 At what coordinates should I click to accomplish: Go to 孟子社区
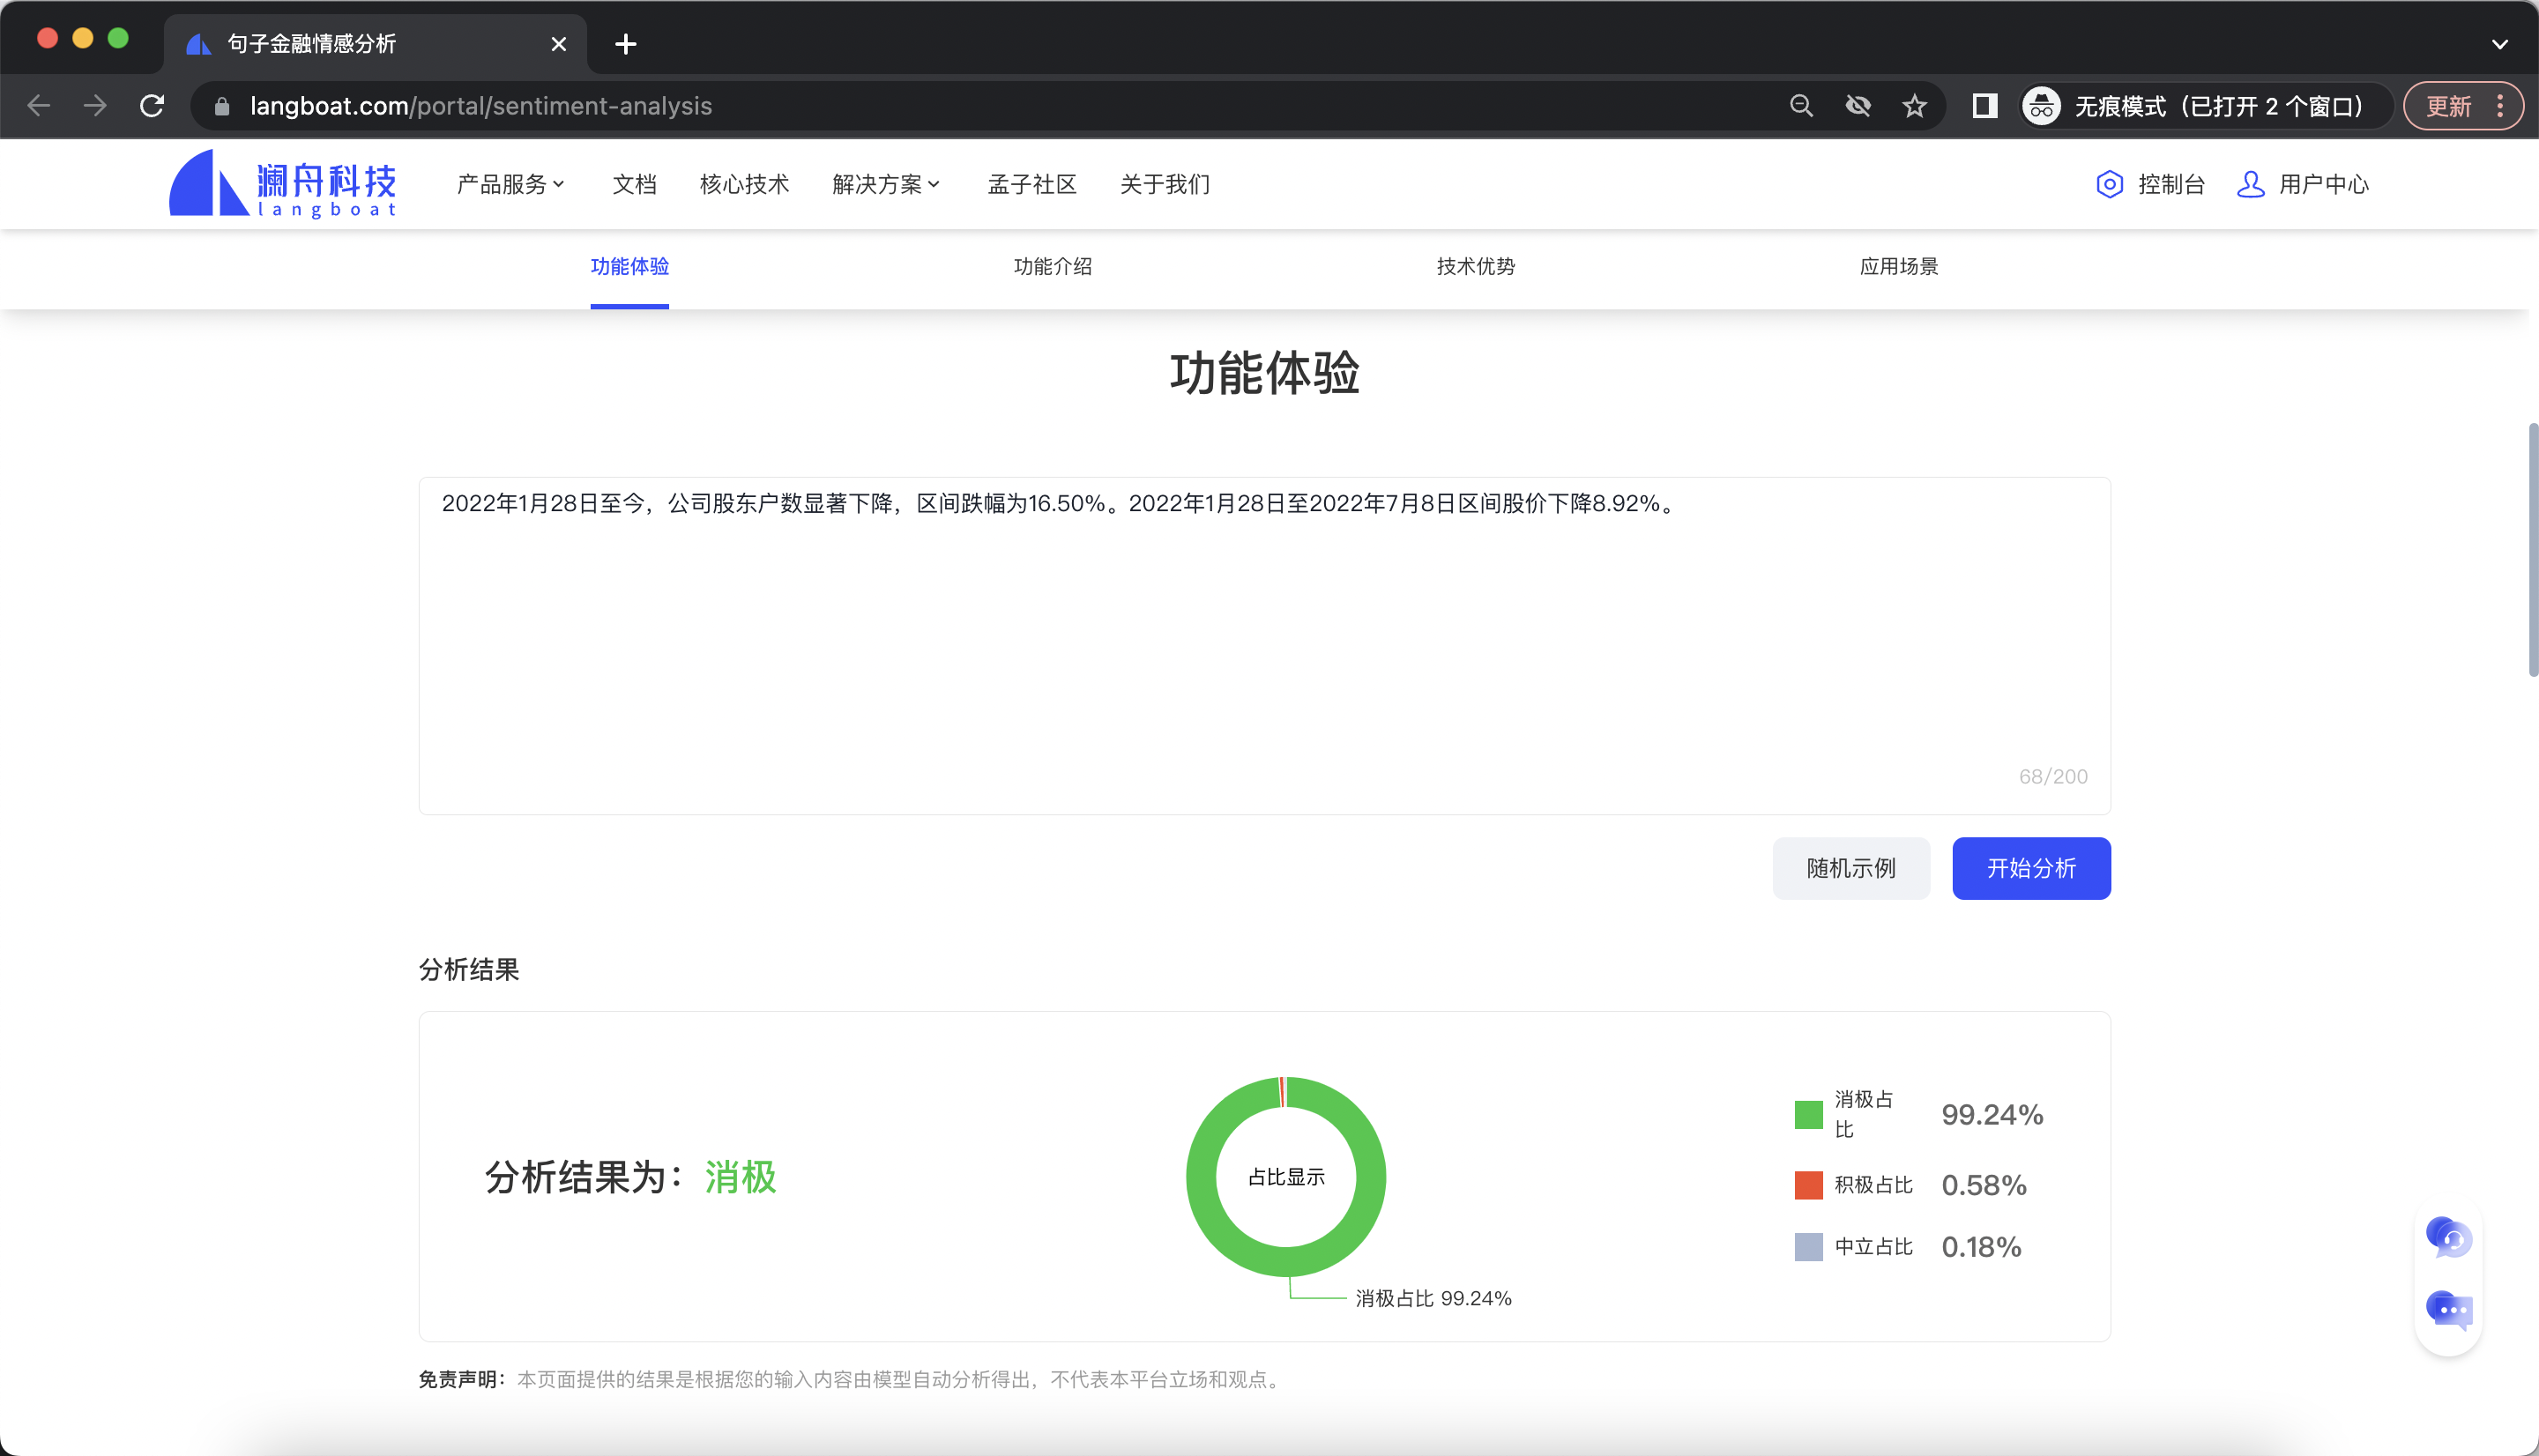pyautogui.click(x=1032, y=184)
